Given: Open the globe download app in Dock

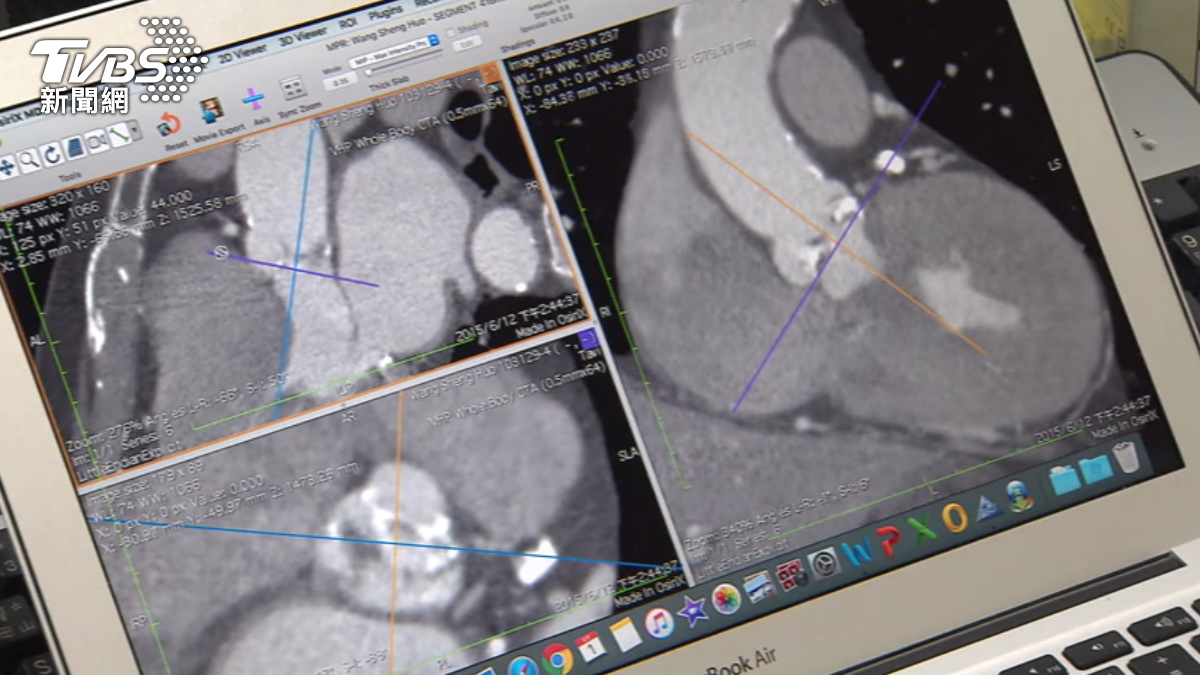Looking at the screenshot, I should pos(1020,496).
